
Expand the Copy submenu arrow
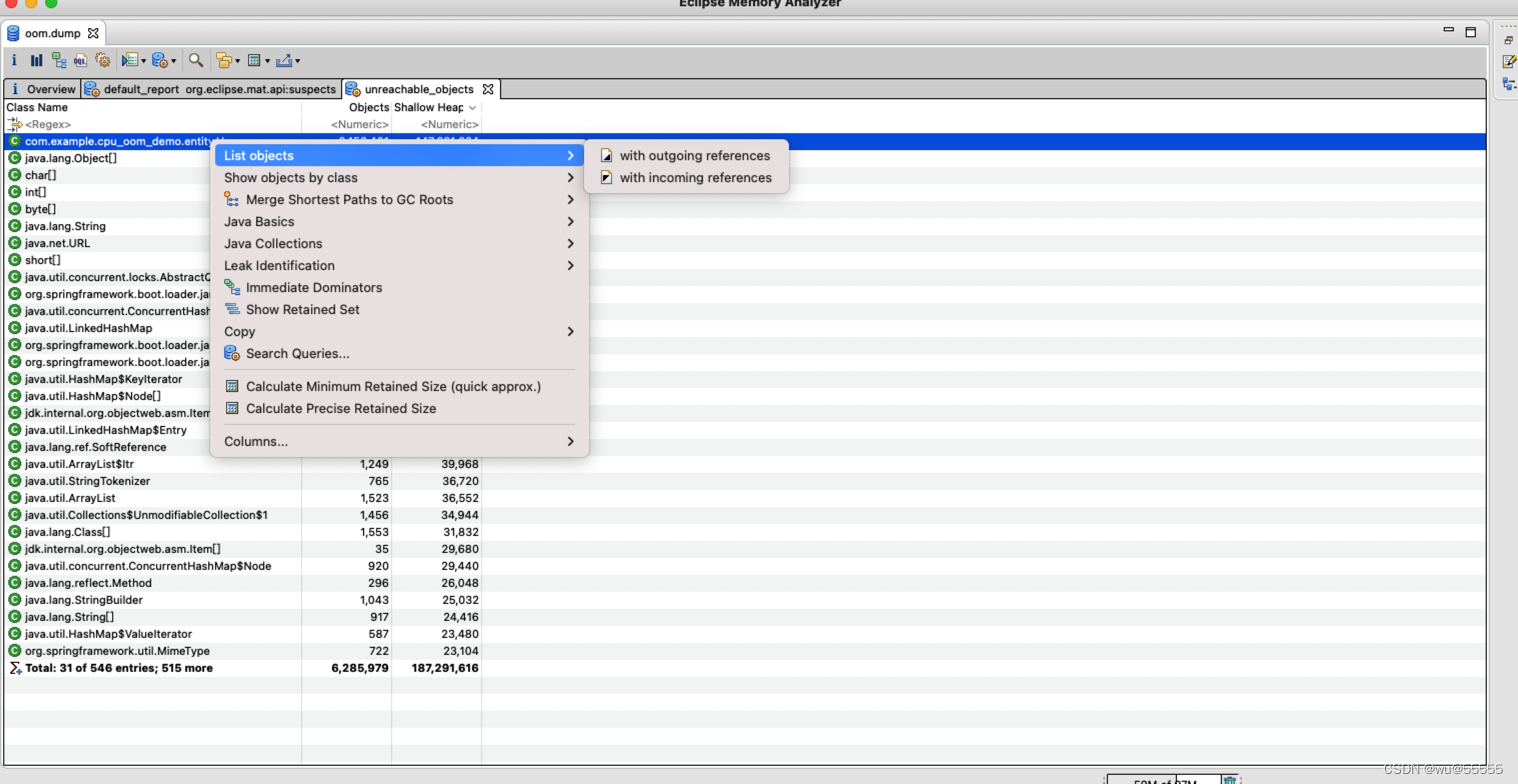coord(570,332)
